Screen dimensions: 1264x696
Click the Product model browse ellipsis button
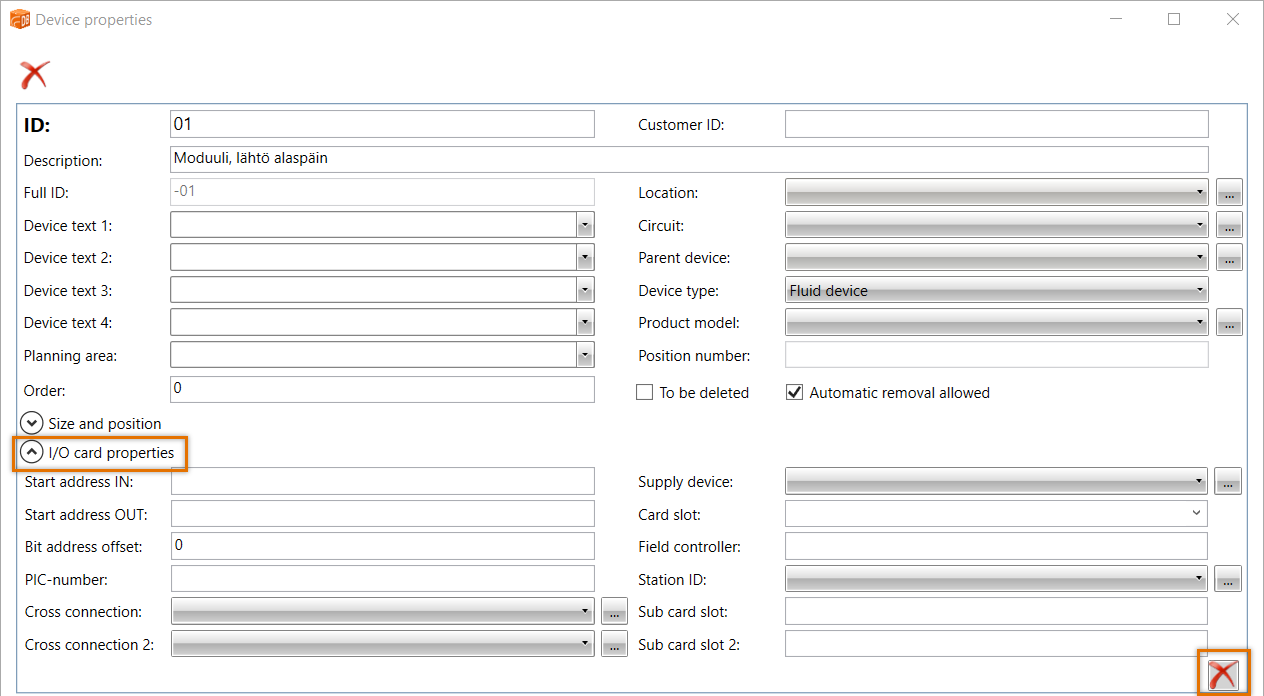pyautogui.click(x=1229, y=323)
